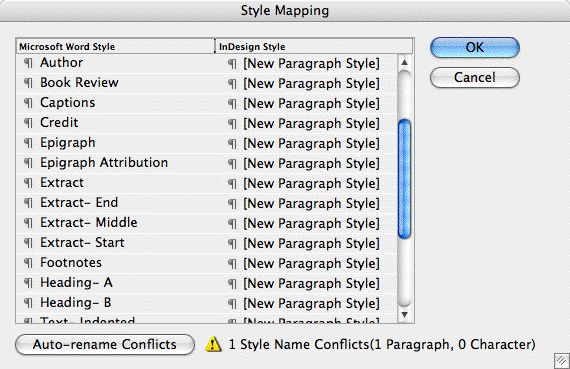Select the Extract- End Word style
Viewport: 570px width, 369px height.
point(79,202)
